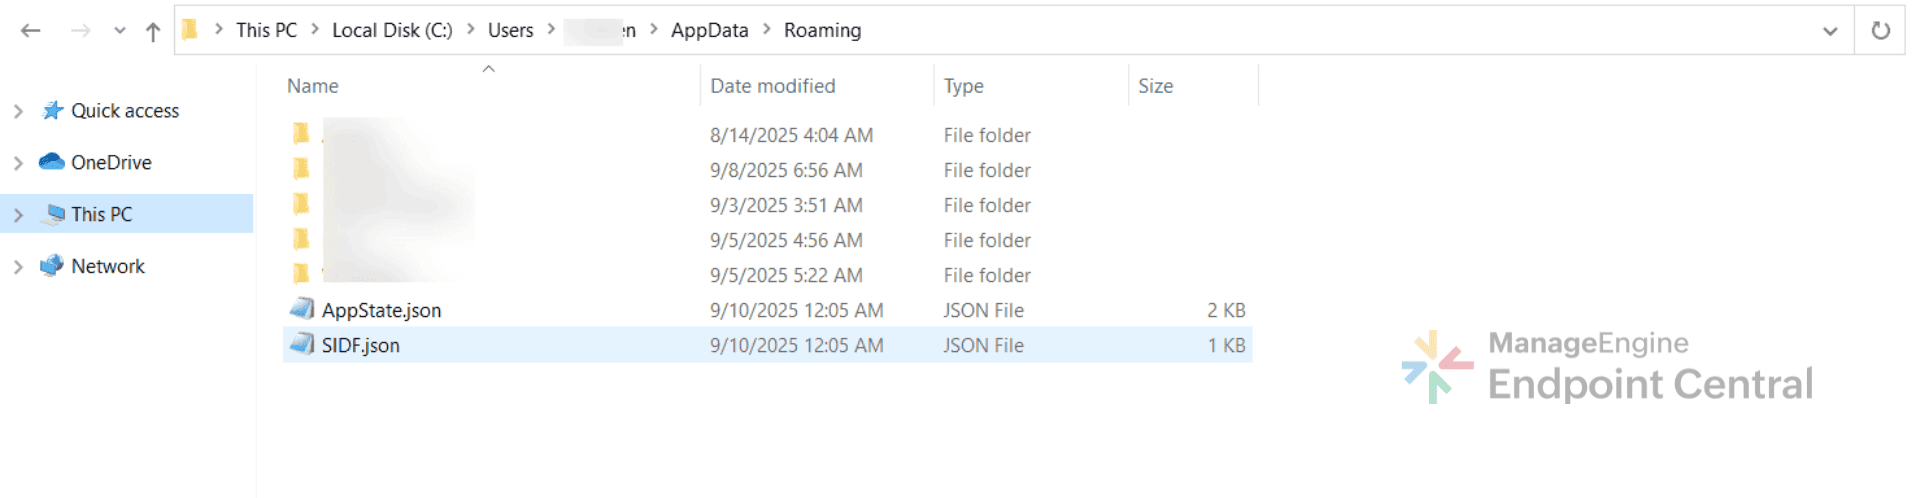Click the SIDF.json file icon
This screenshot has width=1920, height=498.
tap(302, 344)
